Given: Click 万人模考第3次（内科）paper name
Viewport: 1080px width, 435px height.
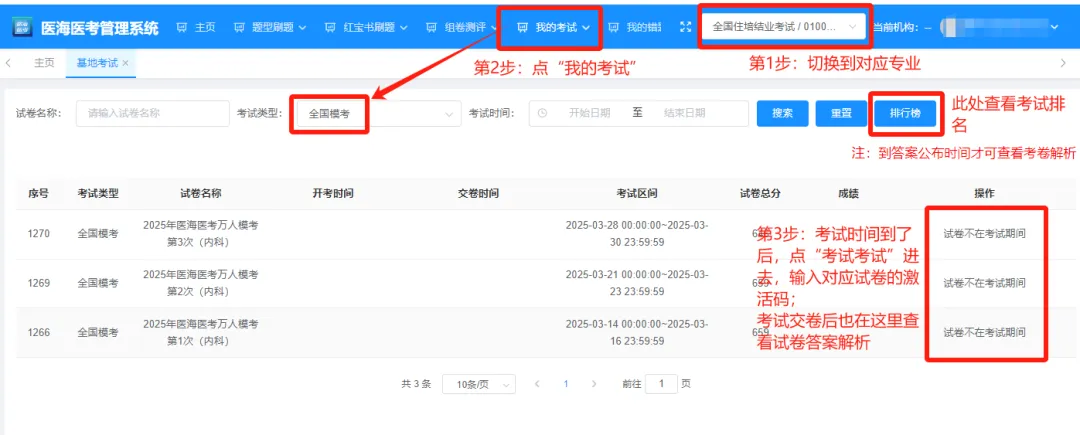Looking at the screenshot, I should click(x=200, y=233).
